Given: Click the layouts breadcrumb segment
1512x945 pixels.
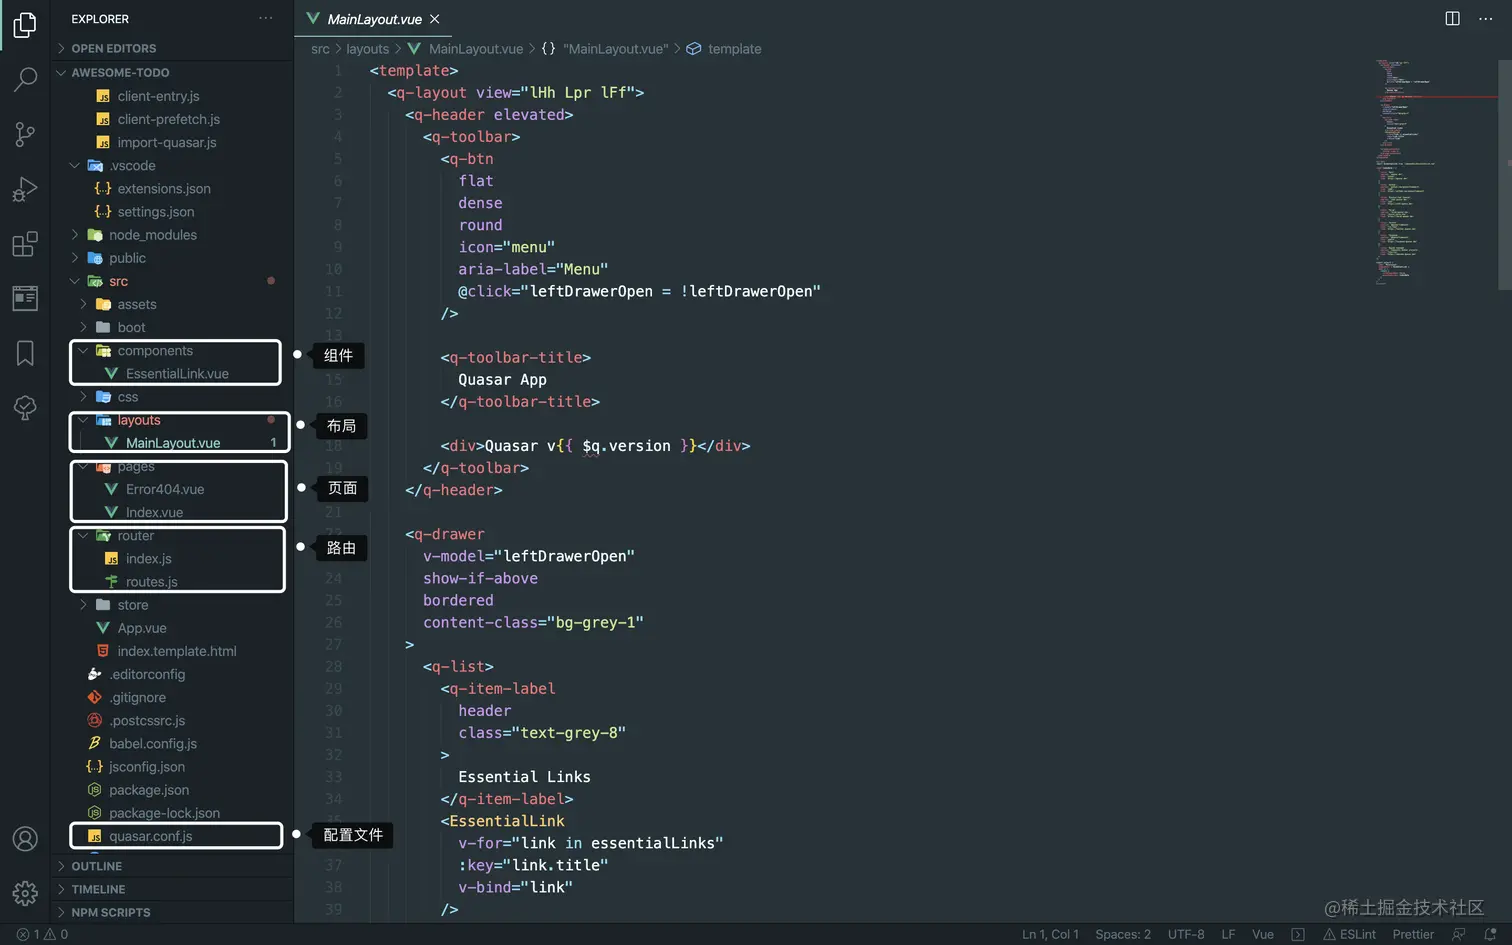Looking at the screenshot, I should click(368, 49).
